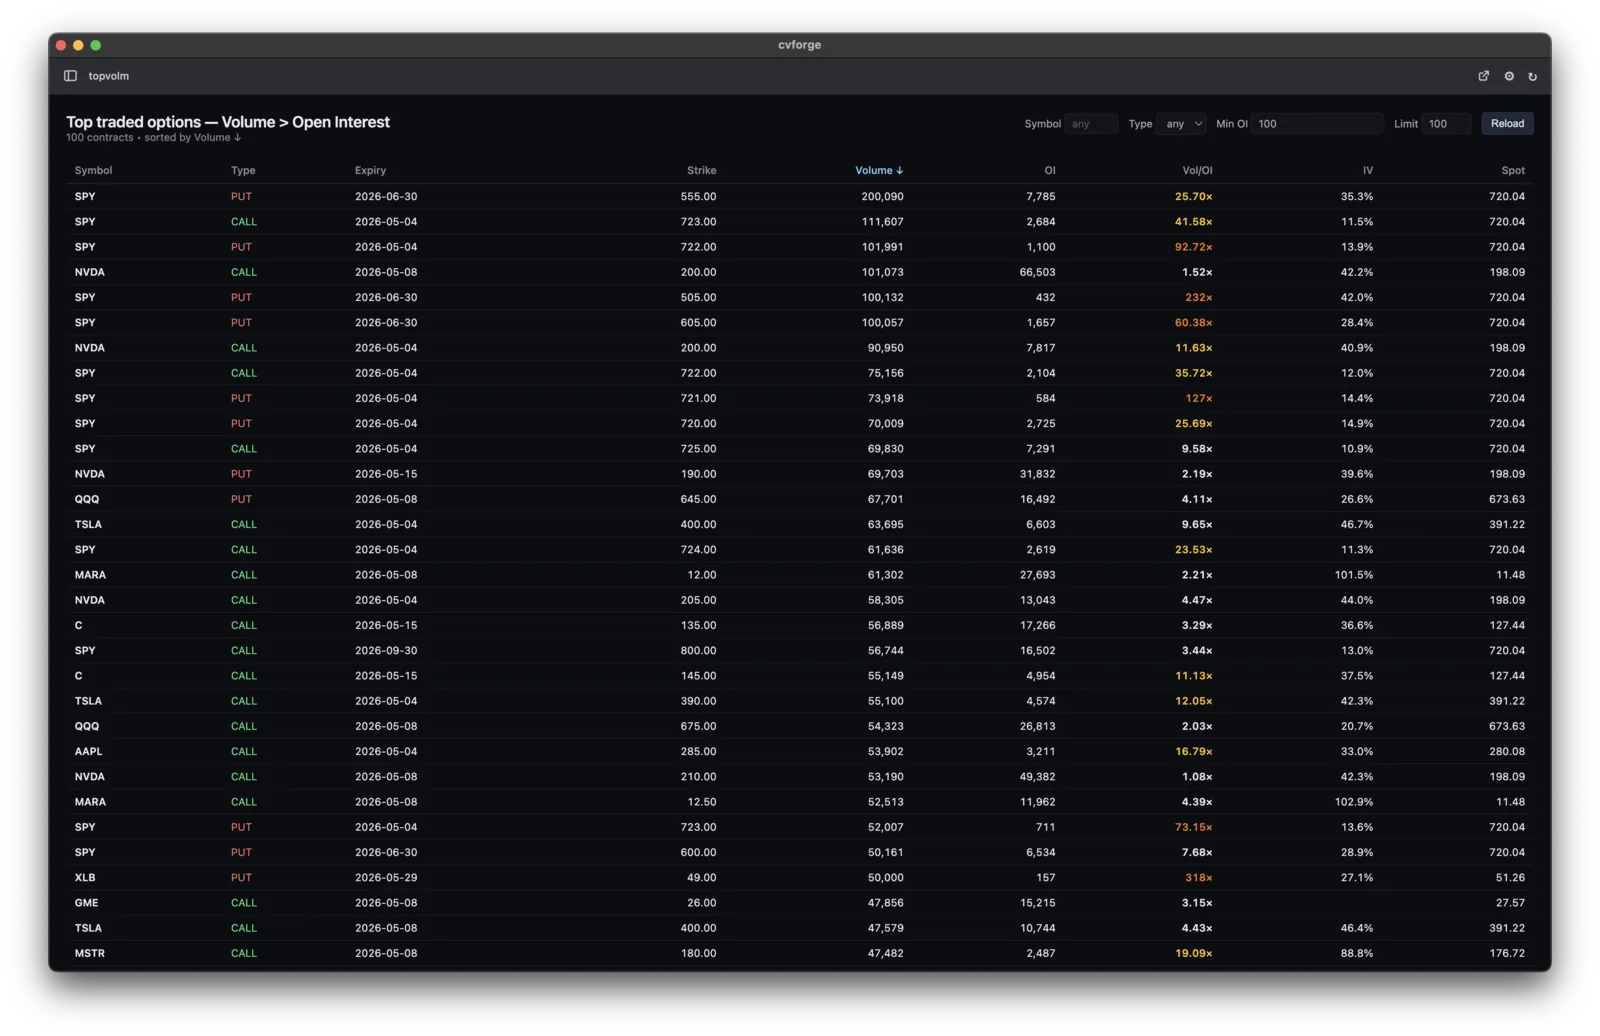Image resolution: width=1600 pixels, height=1036 pixels.
Task: Minimize the cvforge window
Action: pyautogui.click(x=78, y=45)
